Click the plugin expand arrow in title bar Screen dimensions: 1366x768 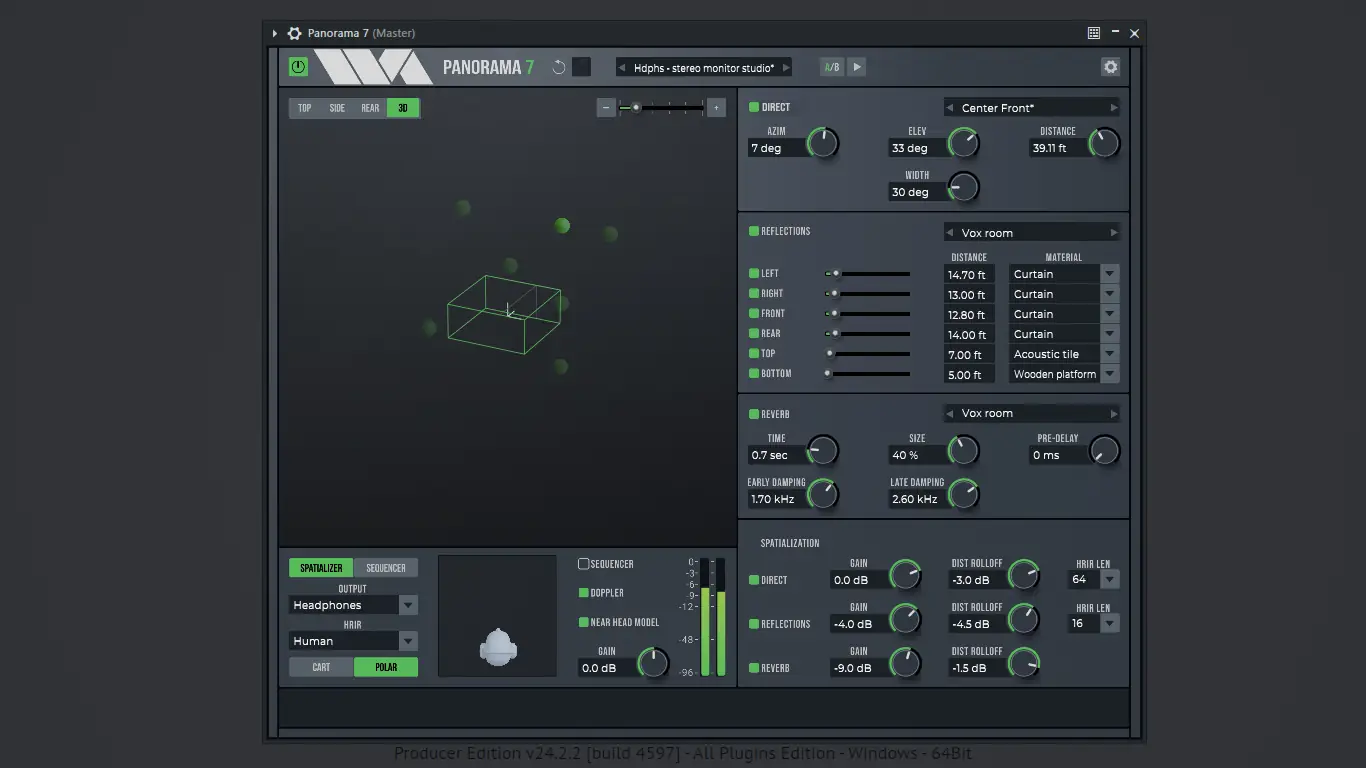pyautogui.click(x=274, y=32)
